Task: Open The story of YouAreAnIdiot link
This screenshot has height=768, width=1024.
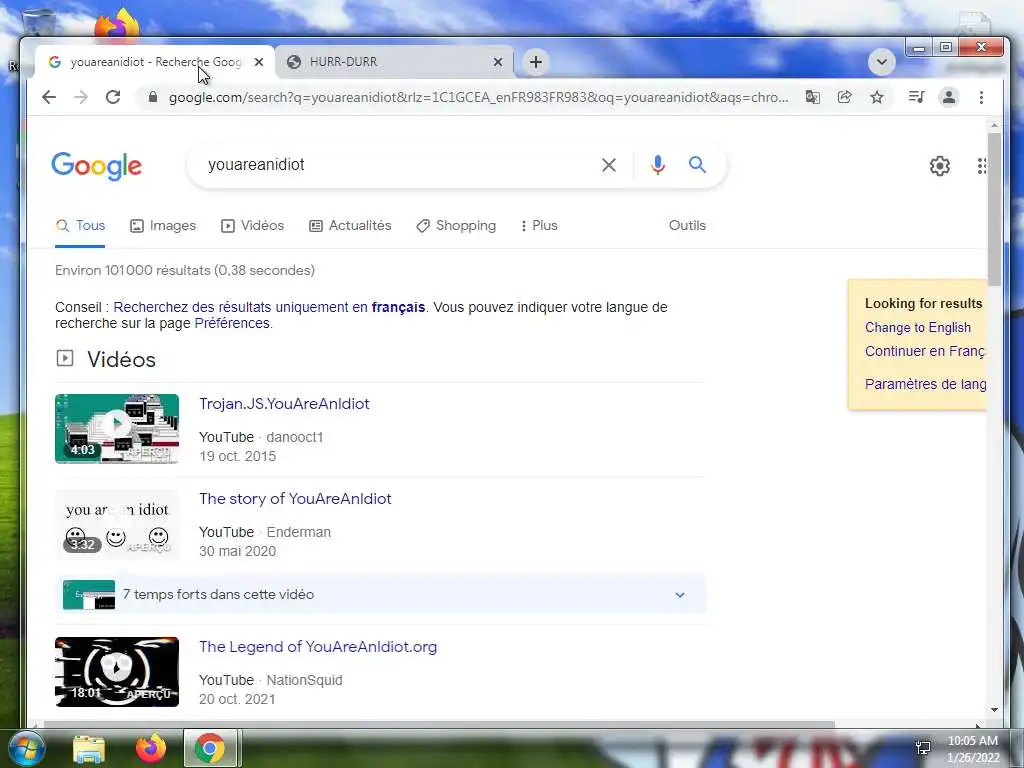Action: [295, 499]
